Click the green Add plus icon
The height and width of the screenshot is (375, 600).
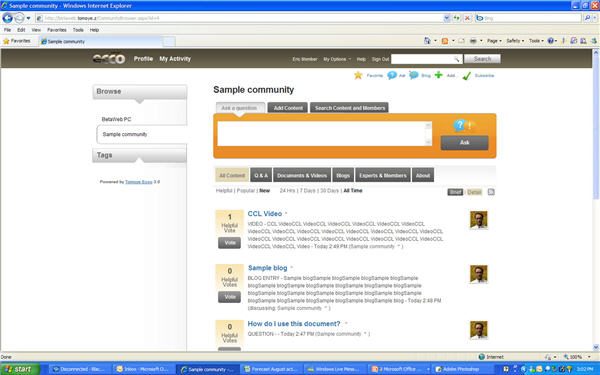click(x=439, y=75)
